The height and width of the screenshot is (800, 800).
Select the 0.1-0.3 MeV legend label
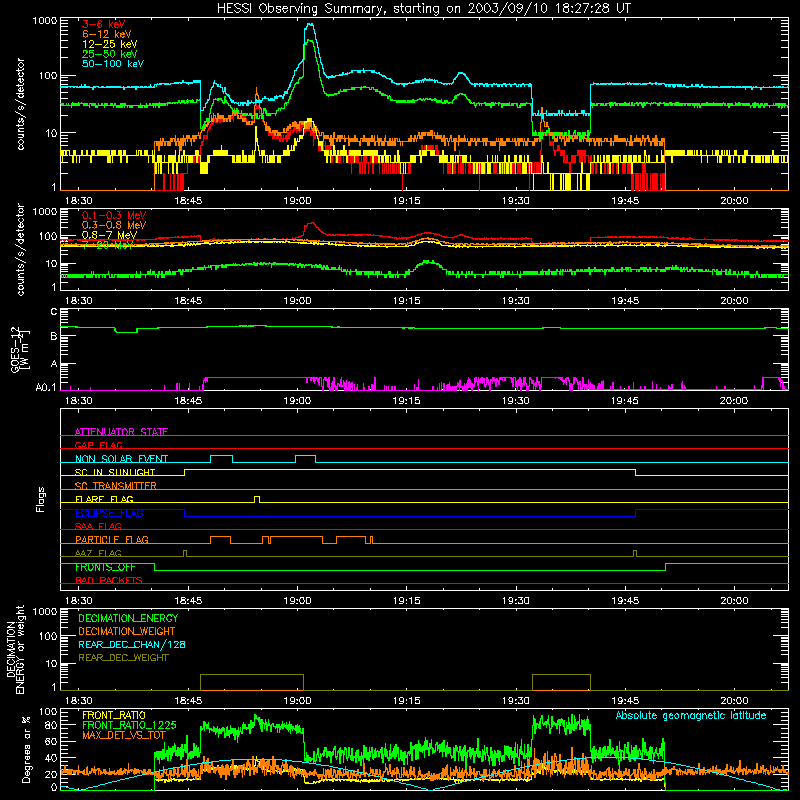click(x=114, y=215)
